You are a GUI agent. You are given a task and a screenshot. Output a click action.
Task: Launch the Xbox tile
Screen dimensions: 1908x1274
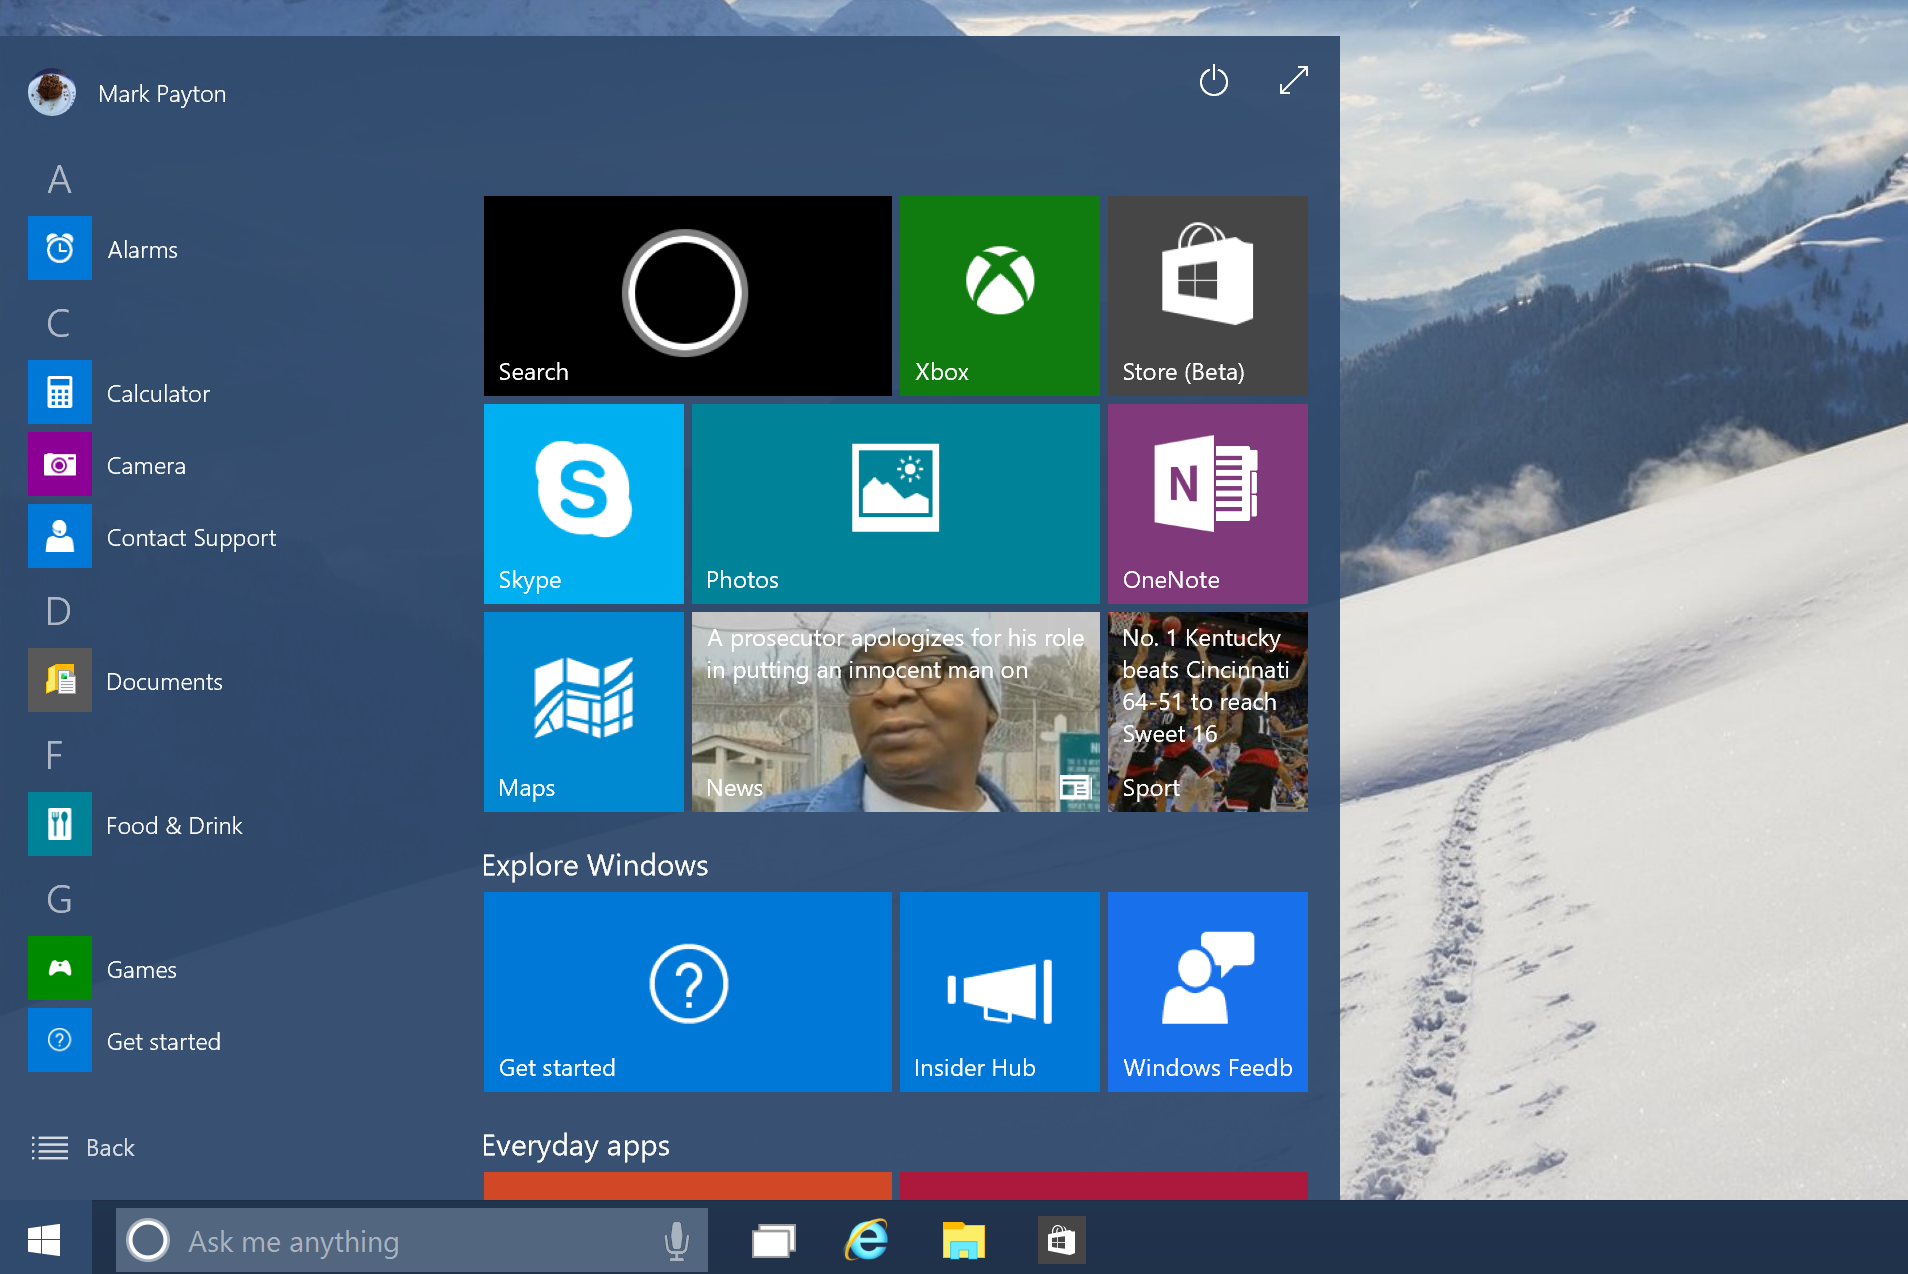coord(1000,296)
